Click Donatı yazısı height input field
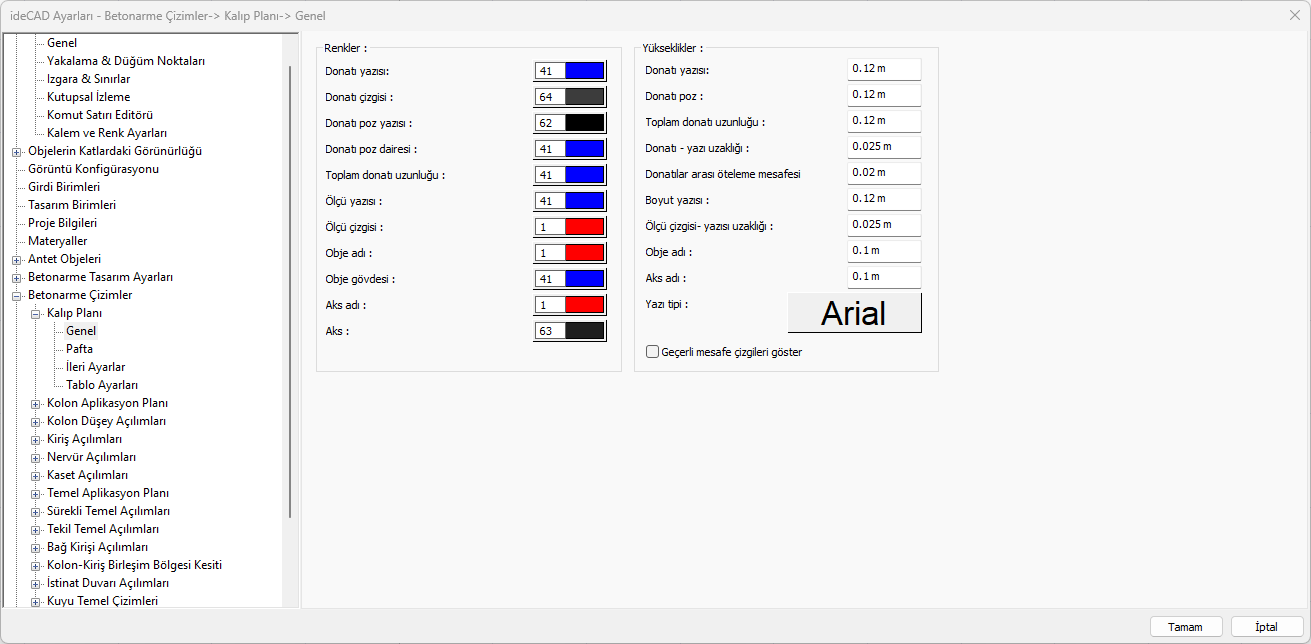Image resolution: width=1311 pixels, height=644 pixels. click(884, 69)
